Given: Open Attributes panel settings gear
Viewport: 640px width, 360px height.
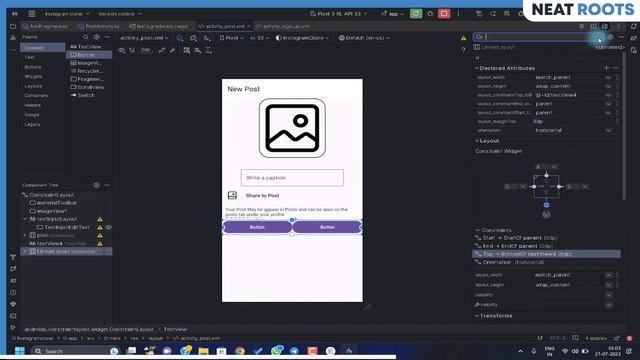Looking at the screenshot, I should pyautogui.click(x=610, y=37).
